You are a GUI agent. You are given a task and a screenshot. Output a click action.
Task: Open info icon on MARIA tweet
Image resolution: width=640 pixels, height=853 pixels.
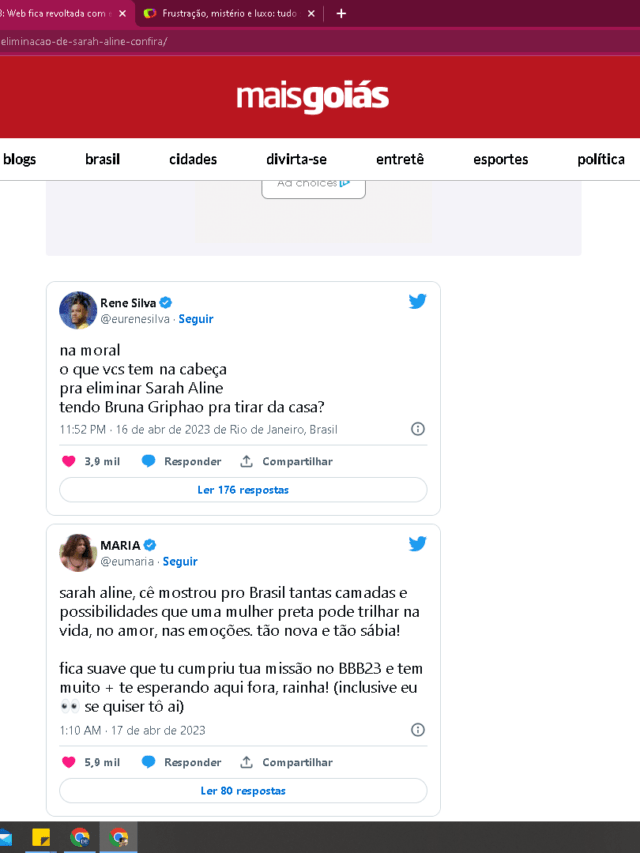417,730
